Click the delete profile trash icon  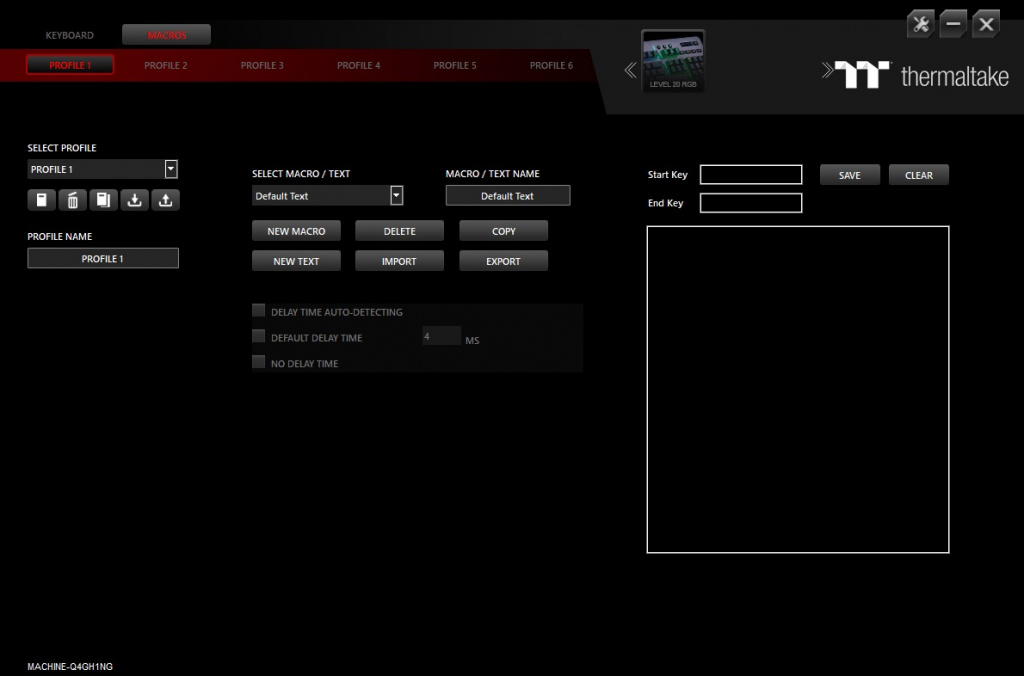[x=72, y=200]
